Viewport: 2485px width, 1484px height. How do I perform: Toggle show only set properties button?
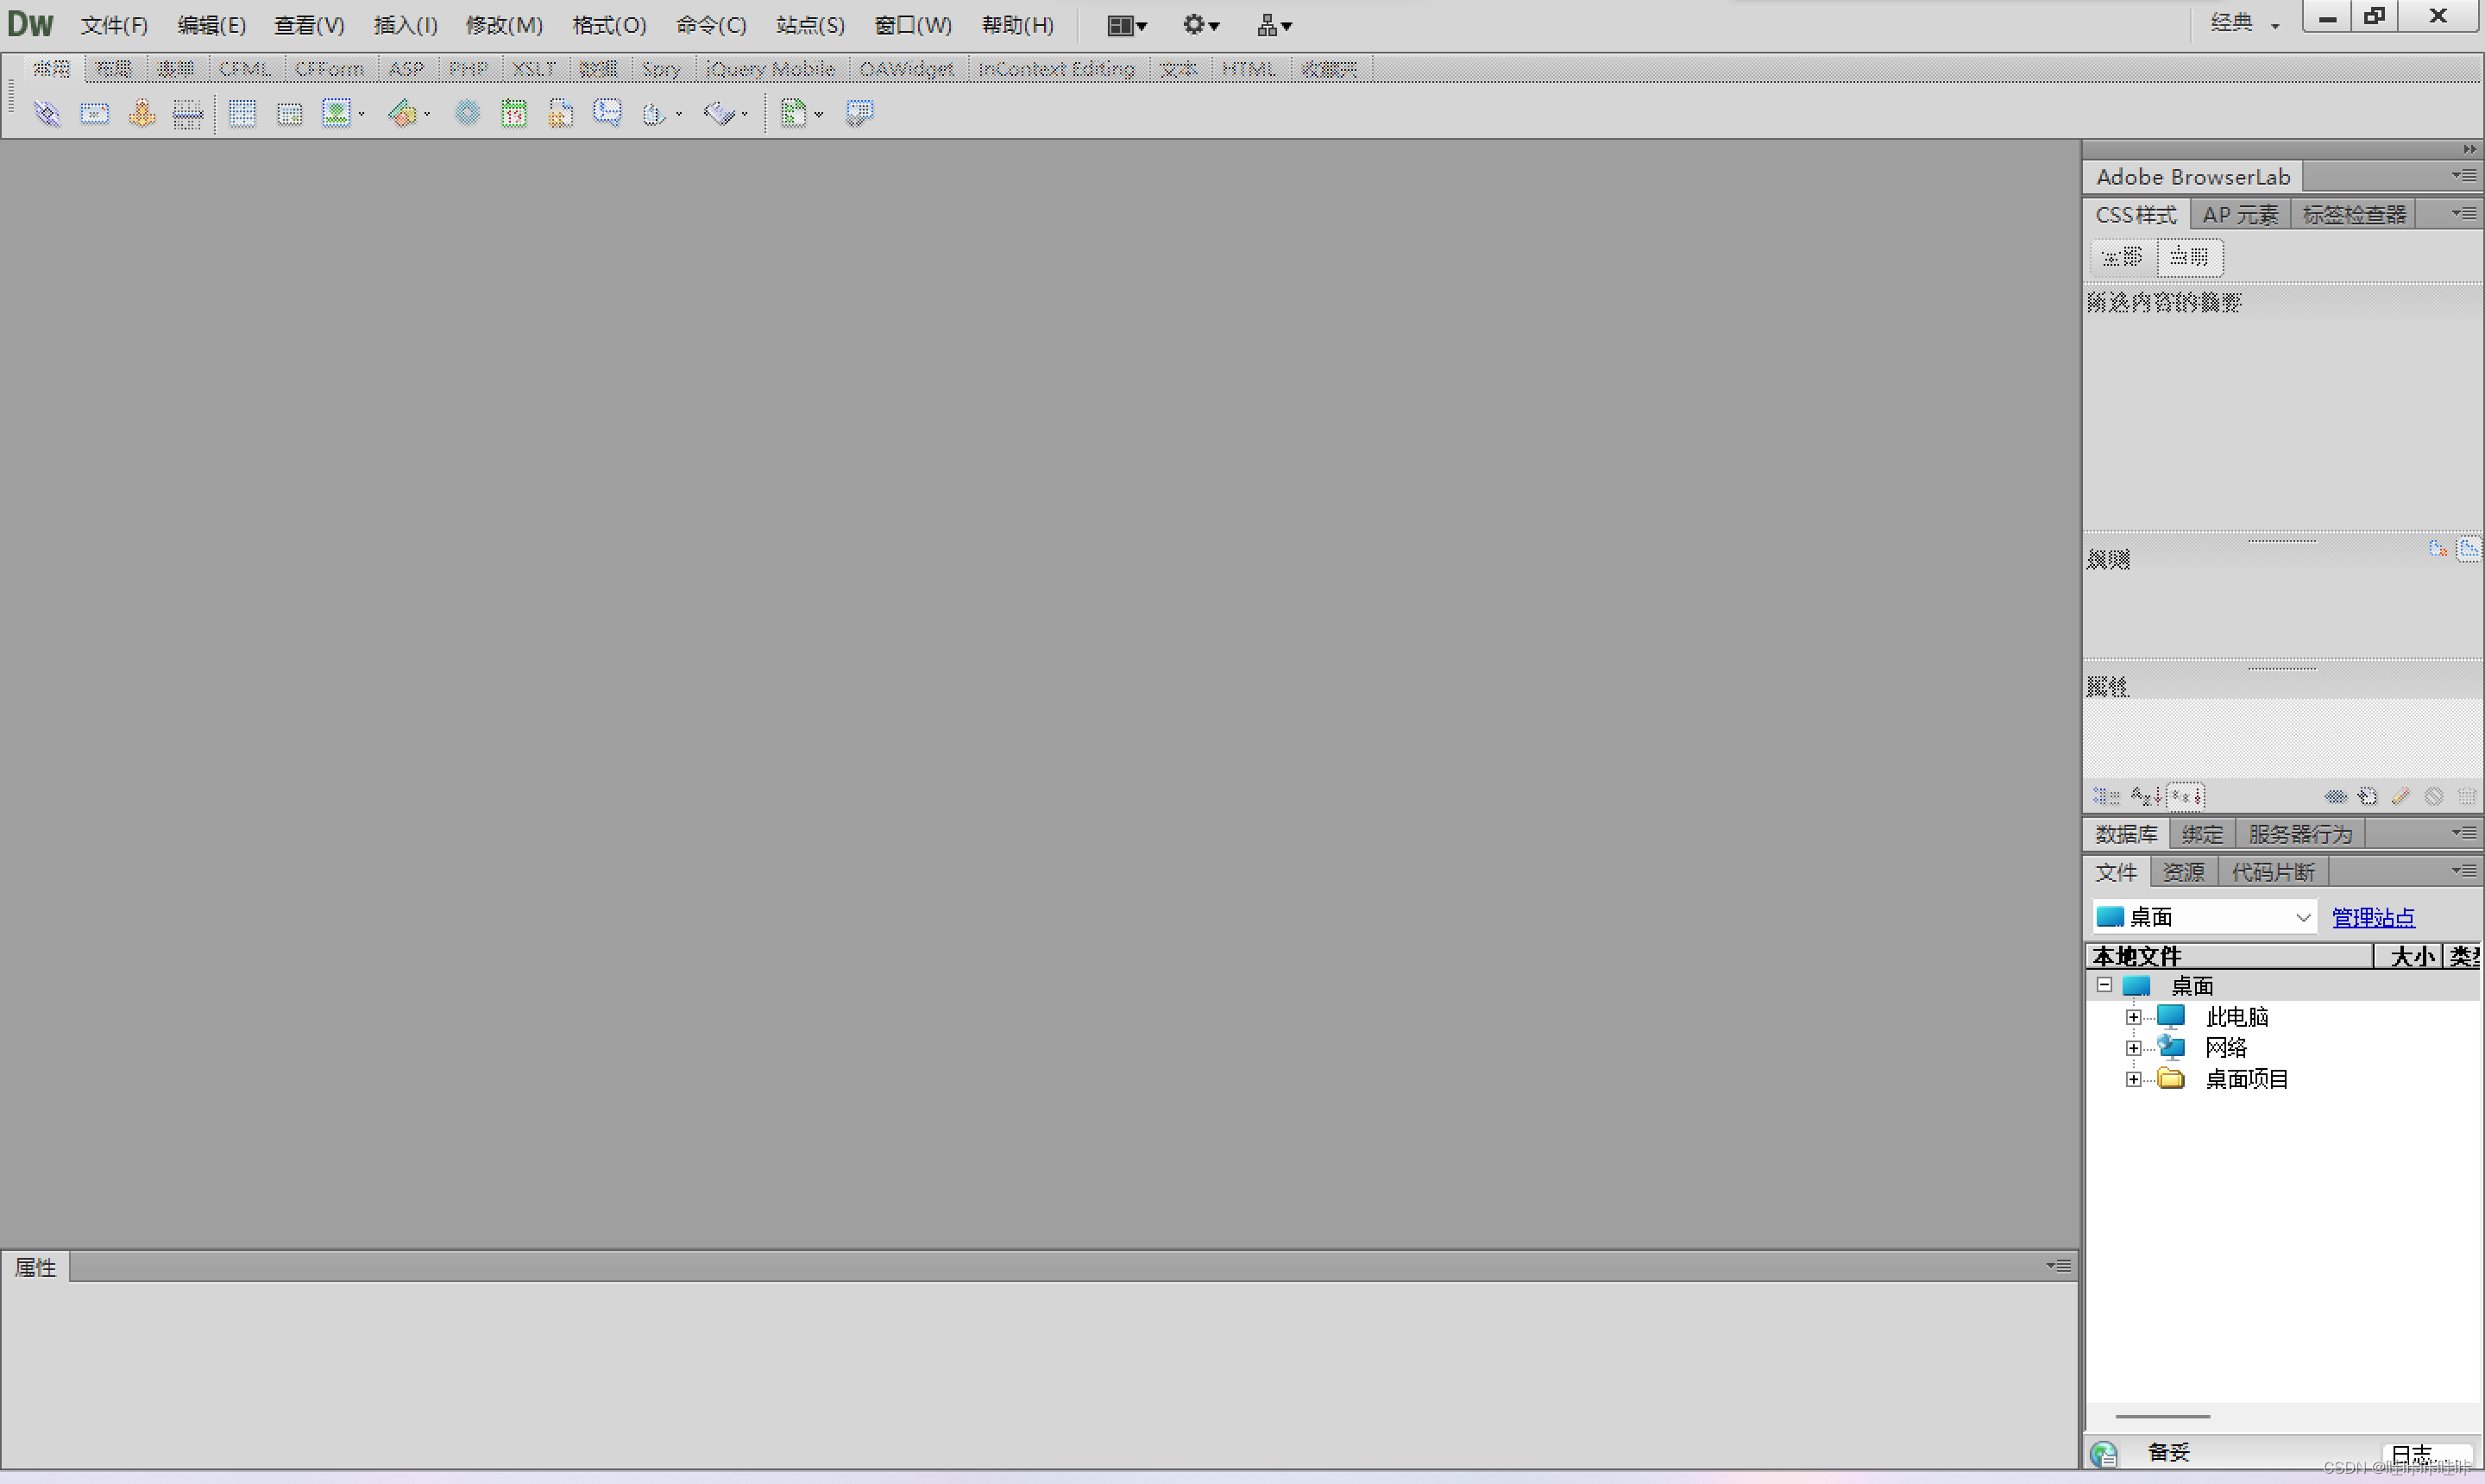(x=2186, y=796)
